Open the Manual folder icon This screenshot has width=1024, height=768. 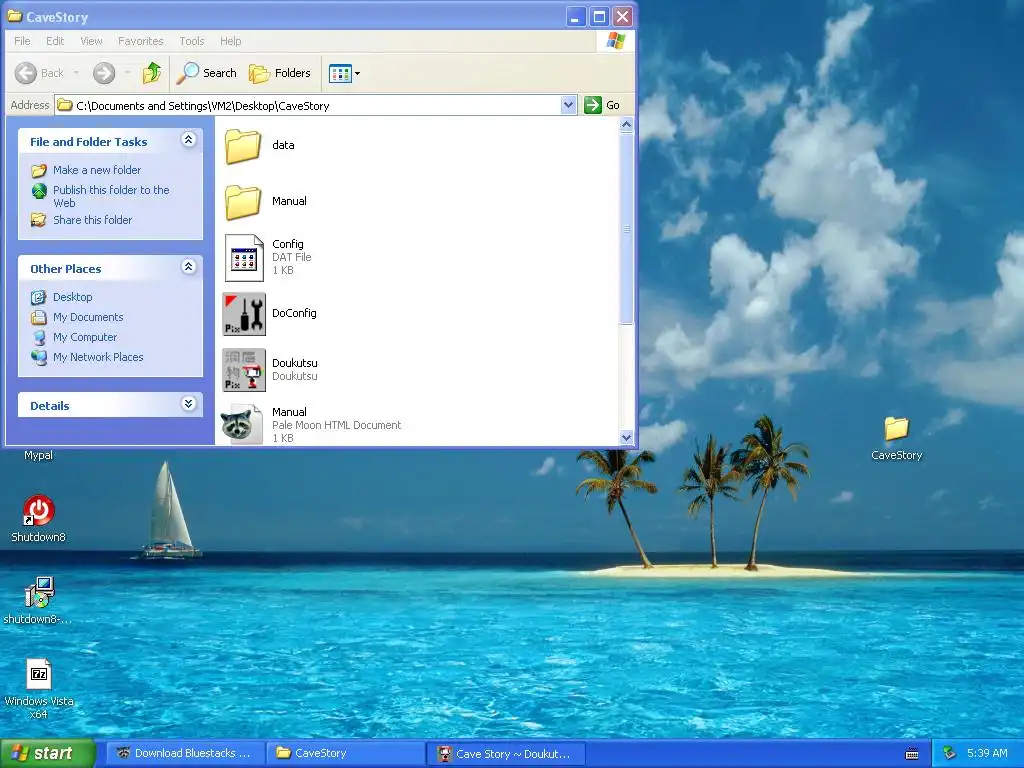coord(243,202)
